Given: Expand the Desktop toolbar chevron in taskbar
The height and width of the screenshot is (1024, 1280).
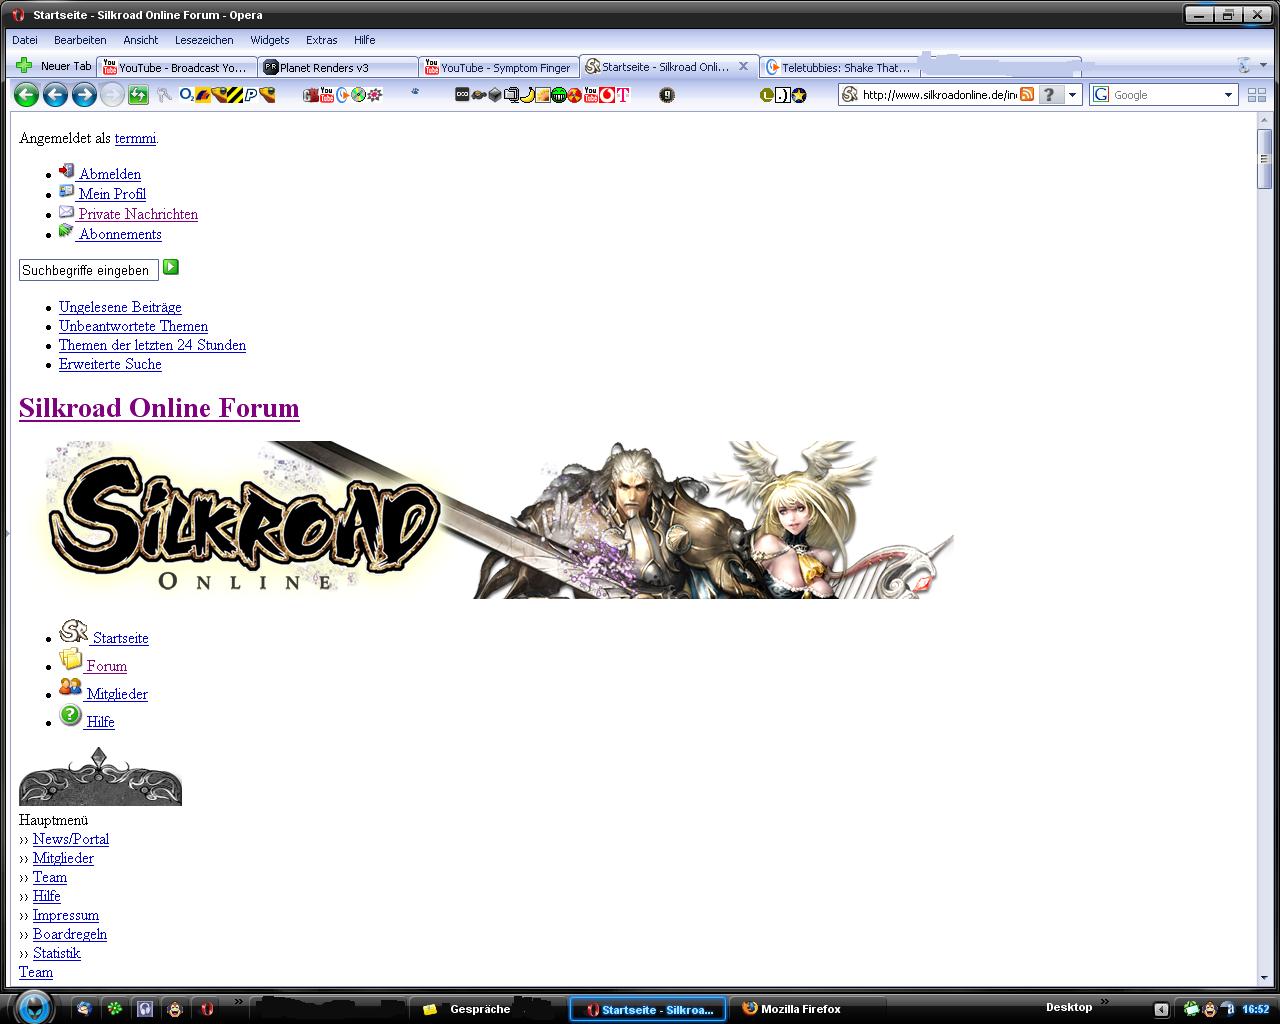Looking at the screenshot, I should 1104,1001.
